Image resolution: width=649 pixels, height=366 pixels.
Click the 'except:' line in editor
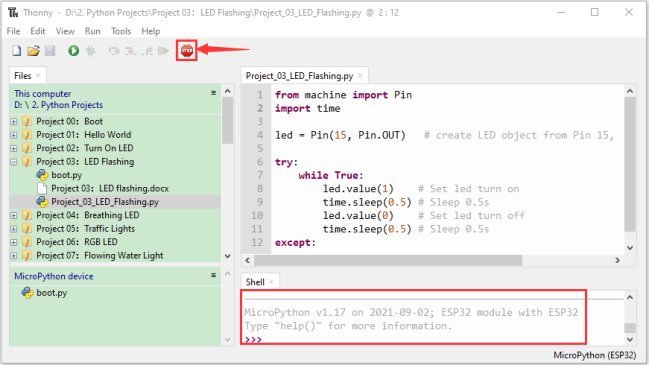click(295, 243)
